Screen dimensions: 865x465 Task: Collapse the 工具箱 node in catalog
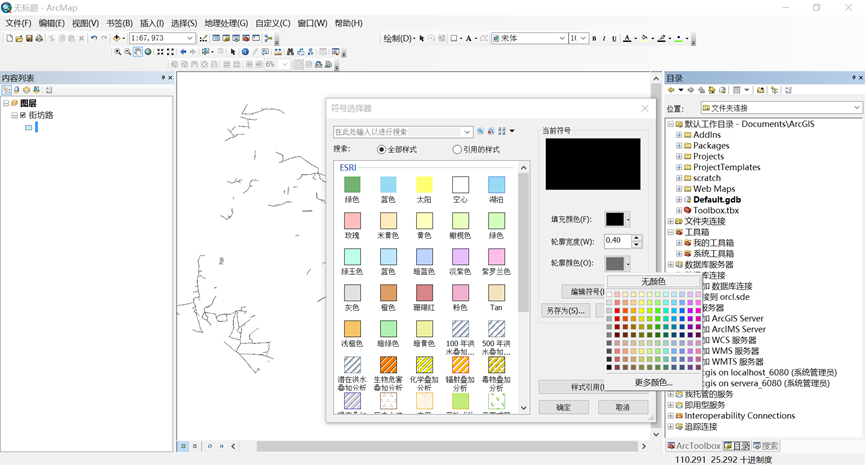pyautogui.click(x=671, y=232)
